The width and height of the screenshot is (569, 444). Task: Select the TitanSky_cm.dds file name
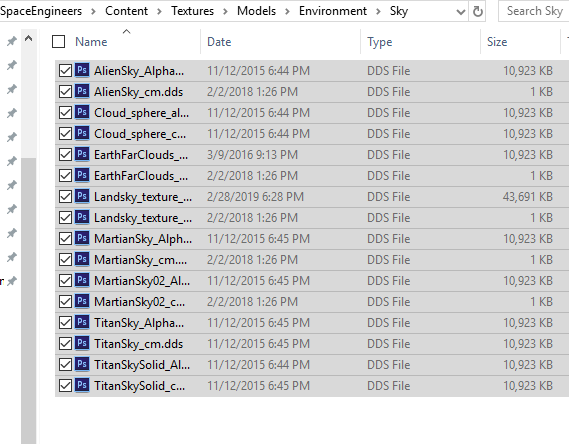tap(138, 344)
